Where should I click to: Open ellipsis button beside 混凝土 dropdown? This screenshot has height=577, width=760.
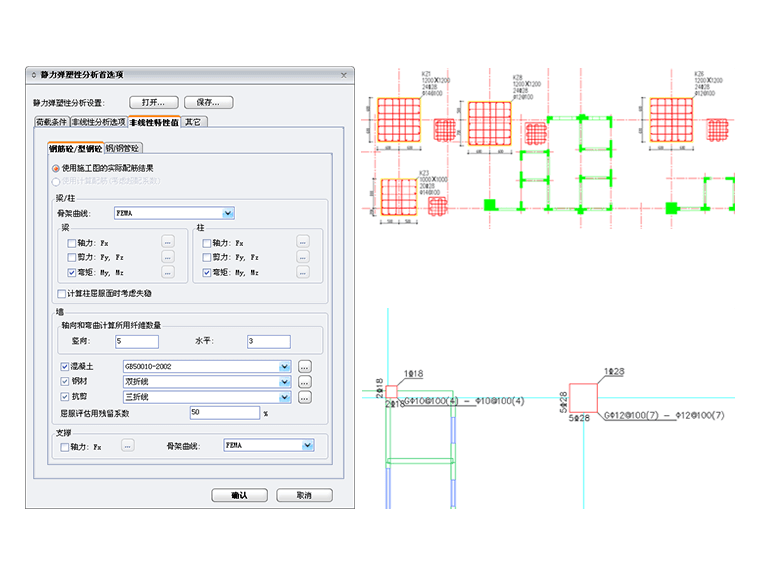304,367
